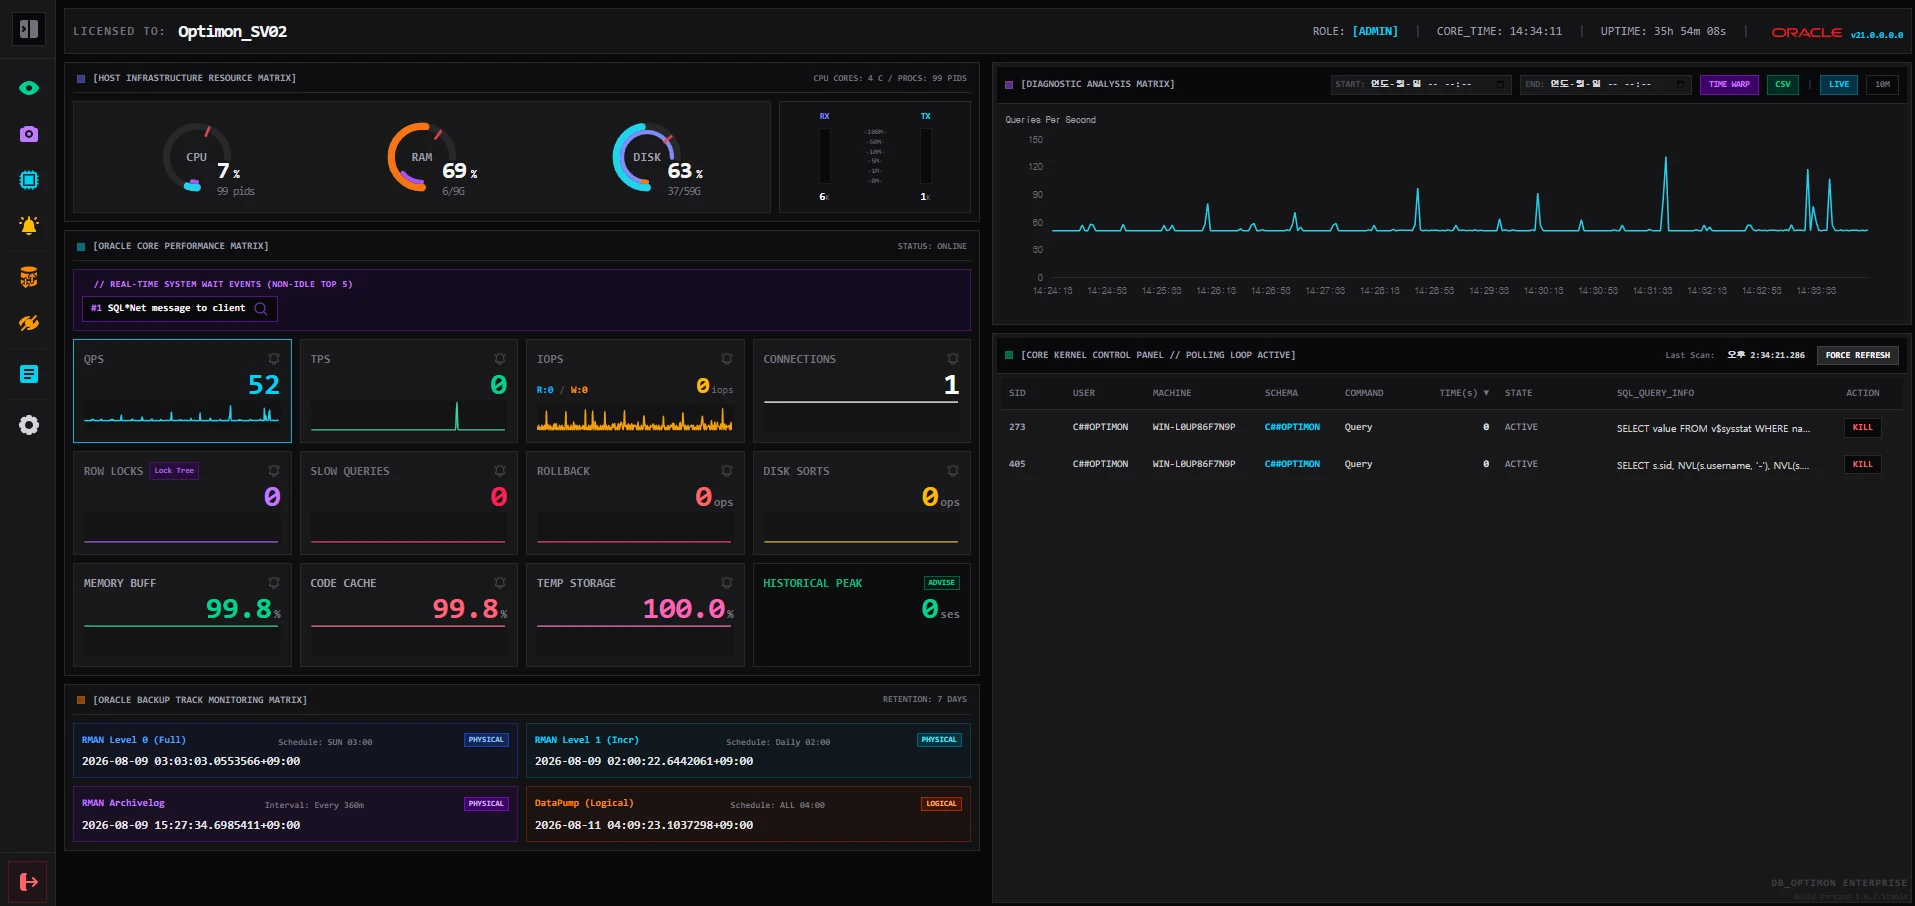Open the cyan CPU chip view
Screen dimensions: 1915x906
(x=29, y=180)
